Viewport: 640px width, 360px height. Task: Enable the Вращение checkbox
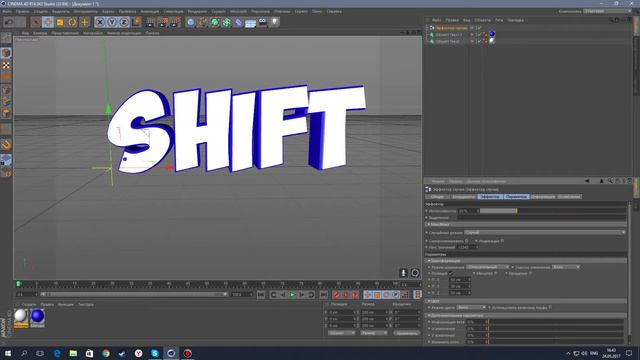pos(530,273)
